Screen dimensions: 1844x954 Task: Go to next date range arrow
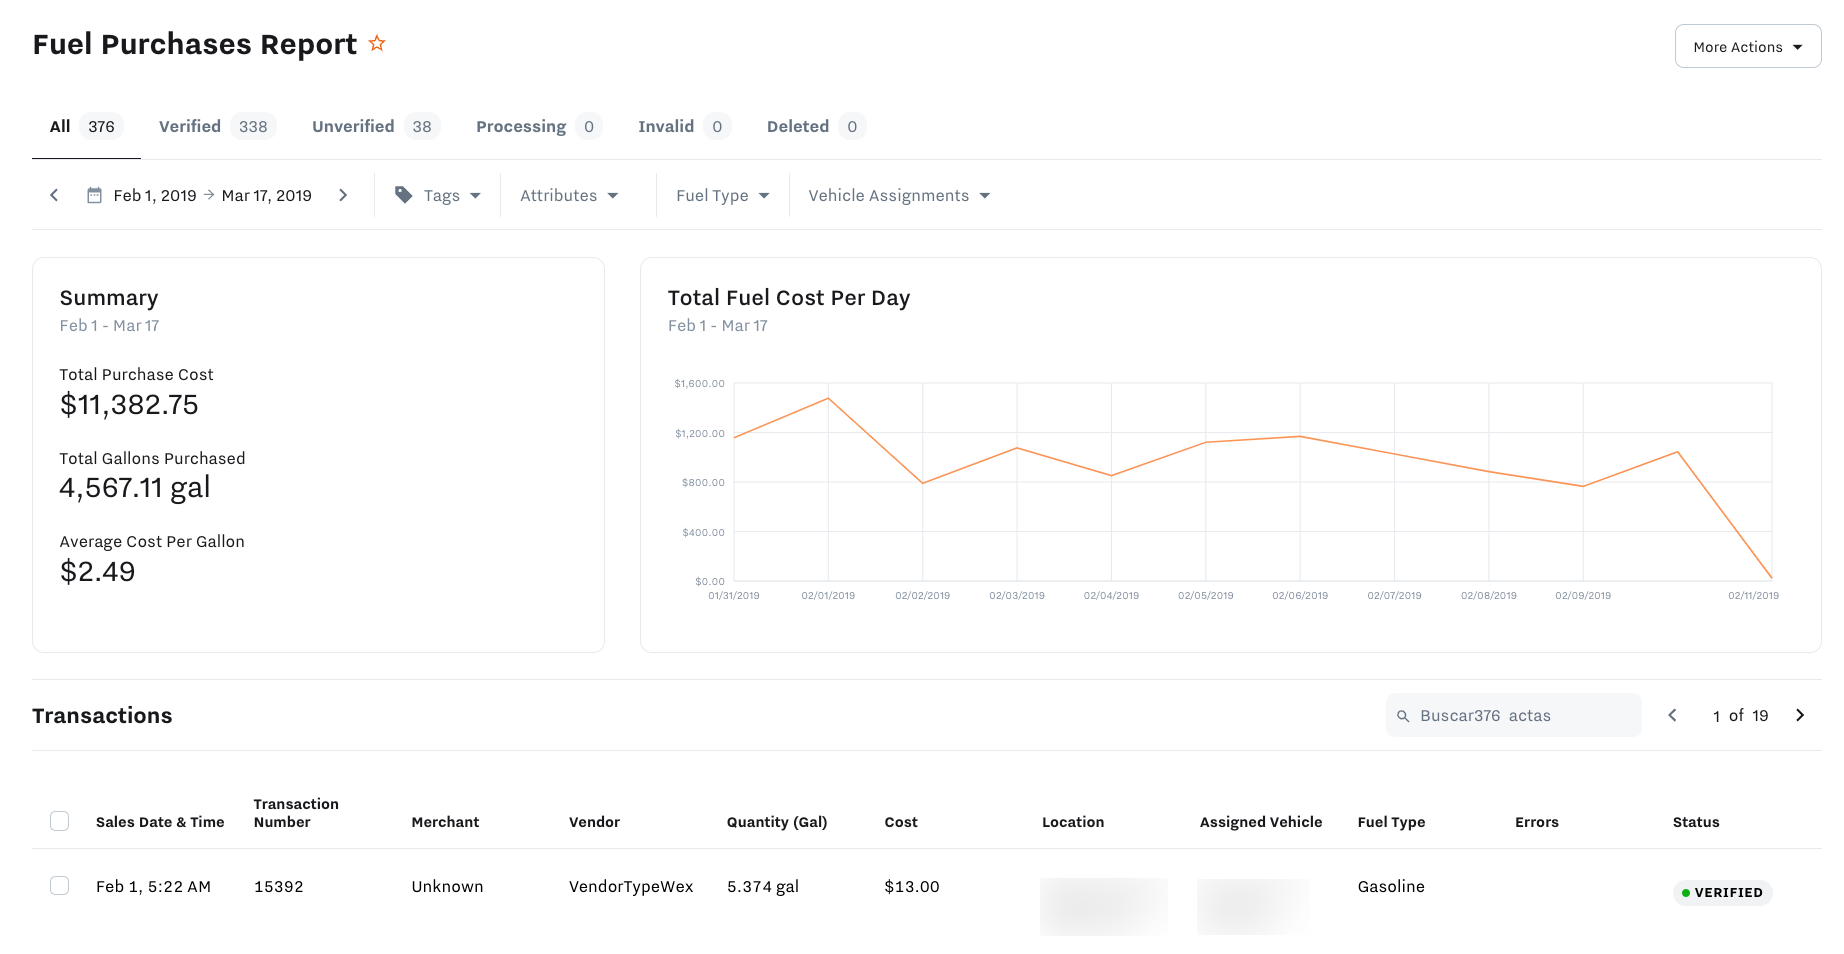(343, 195)
